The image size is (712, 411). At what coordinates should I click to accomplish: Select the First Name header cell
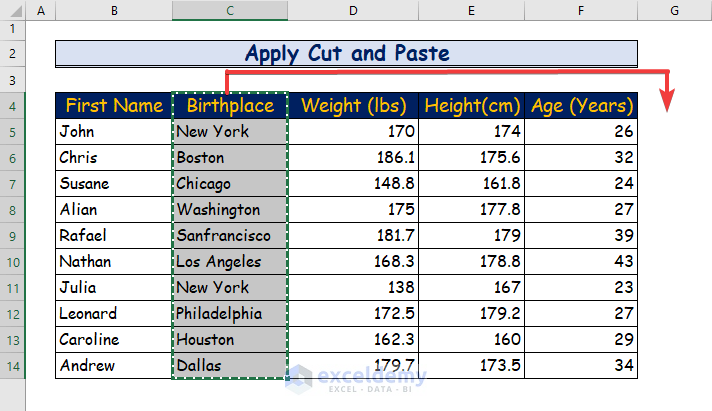[x=114, y=106]
